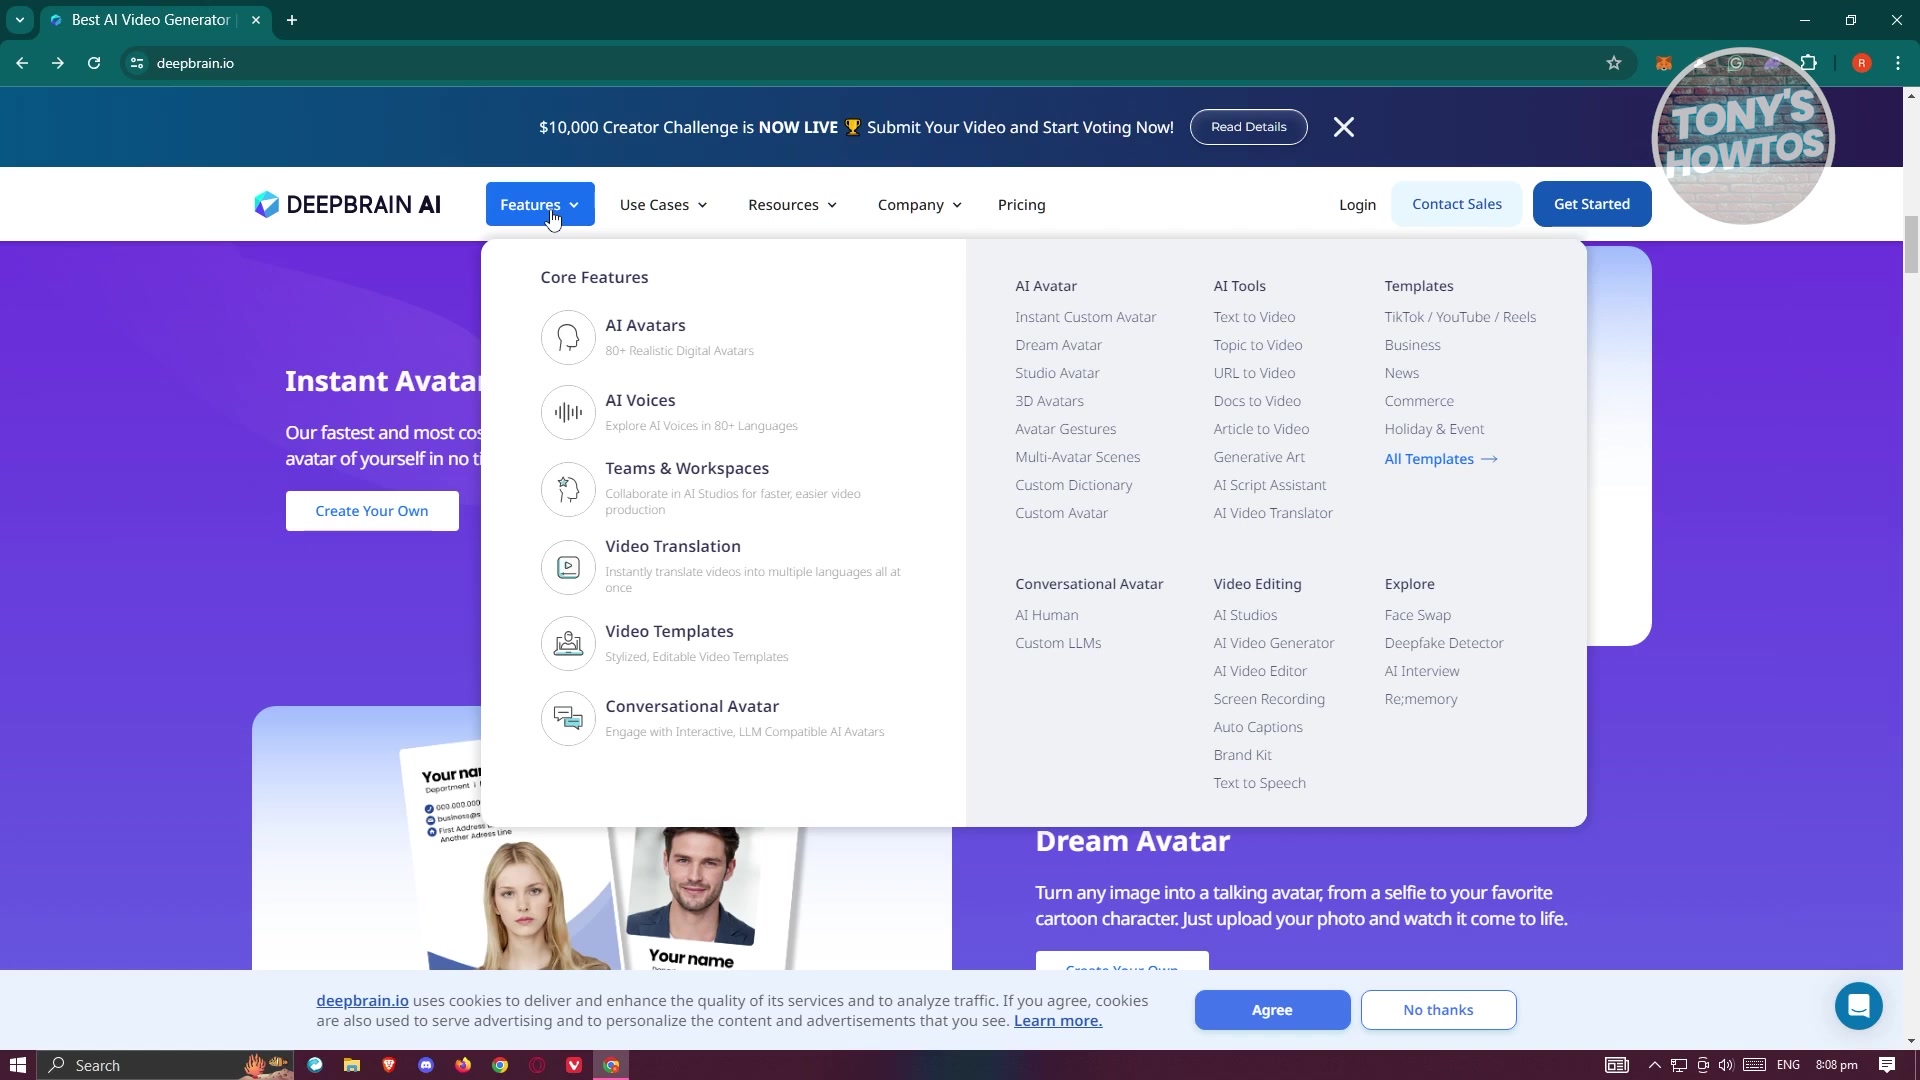Click the page vertical scrollbar thumb
Image resolution: width=1920 pixels, height=1080 pixels.
(x=1911, y=243)
